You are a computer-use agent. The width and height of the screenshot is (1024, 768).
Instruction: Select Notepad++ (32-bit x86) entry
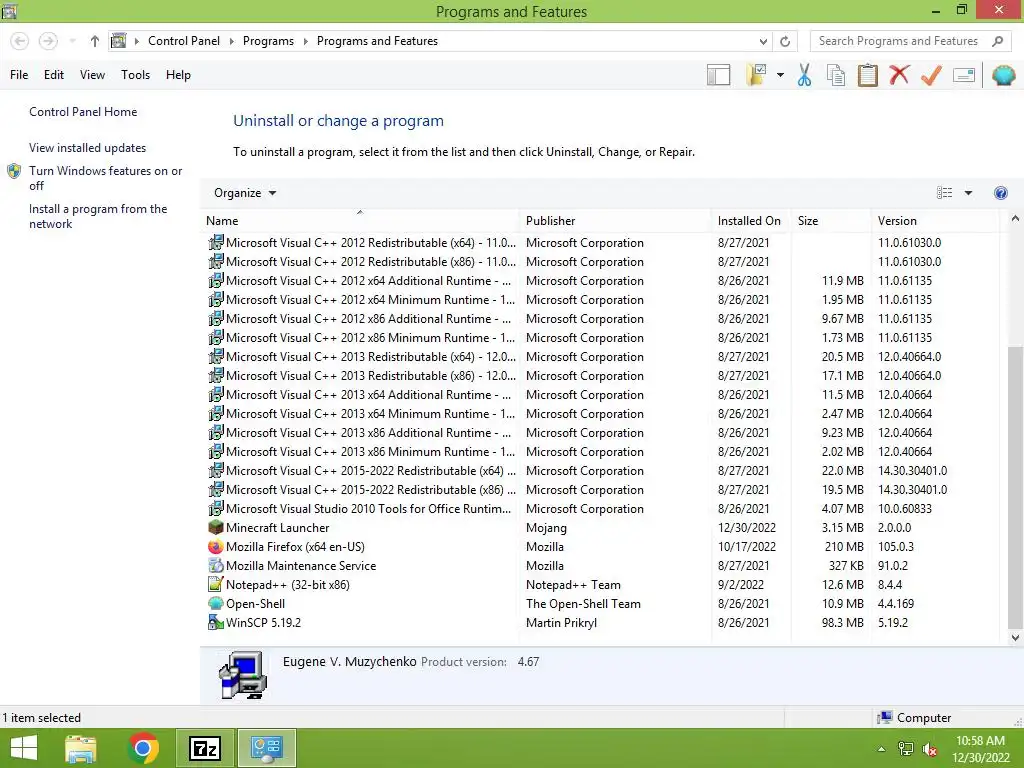pos(601,584)
